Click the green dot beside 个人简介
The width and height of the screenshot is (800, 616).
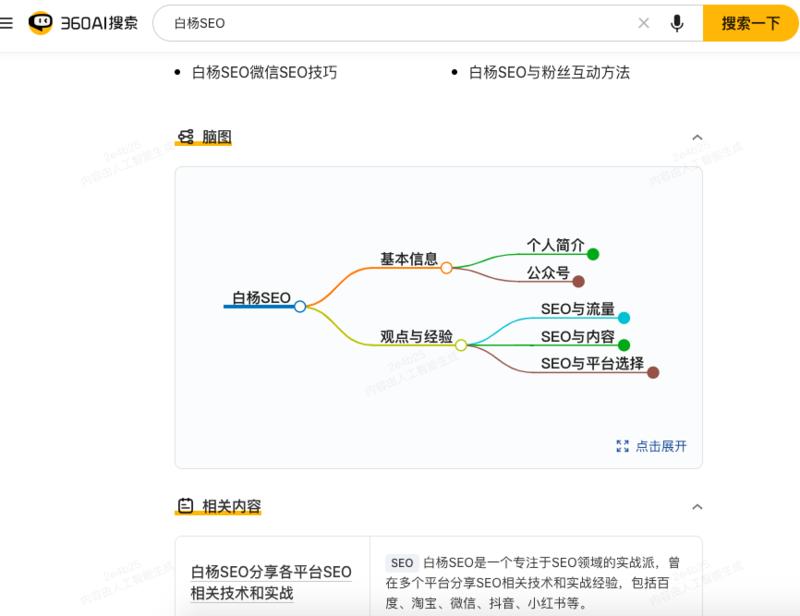(x=593, y=254)
